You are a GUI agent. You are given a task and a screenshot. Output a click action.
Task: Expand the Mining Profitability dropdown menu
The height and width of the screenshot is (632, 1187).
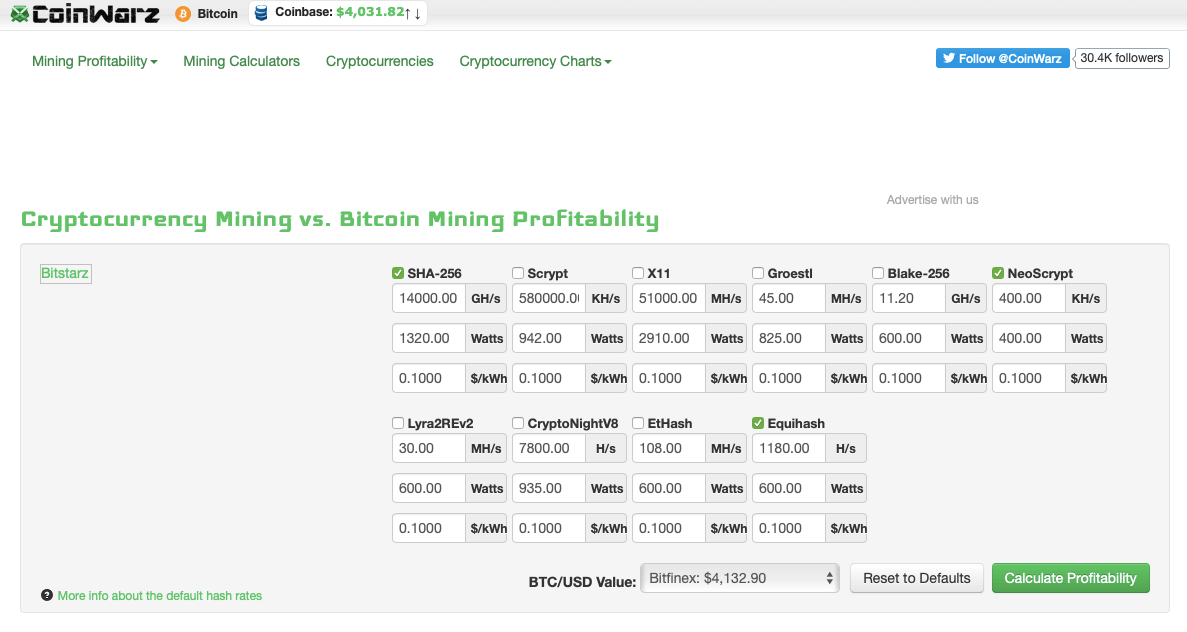[x=95, y=61]
